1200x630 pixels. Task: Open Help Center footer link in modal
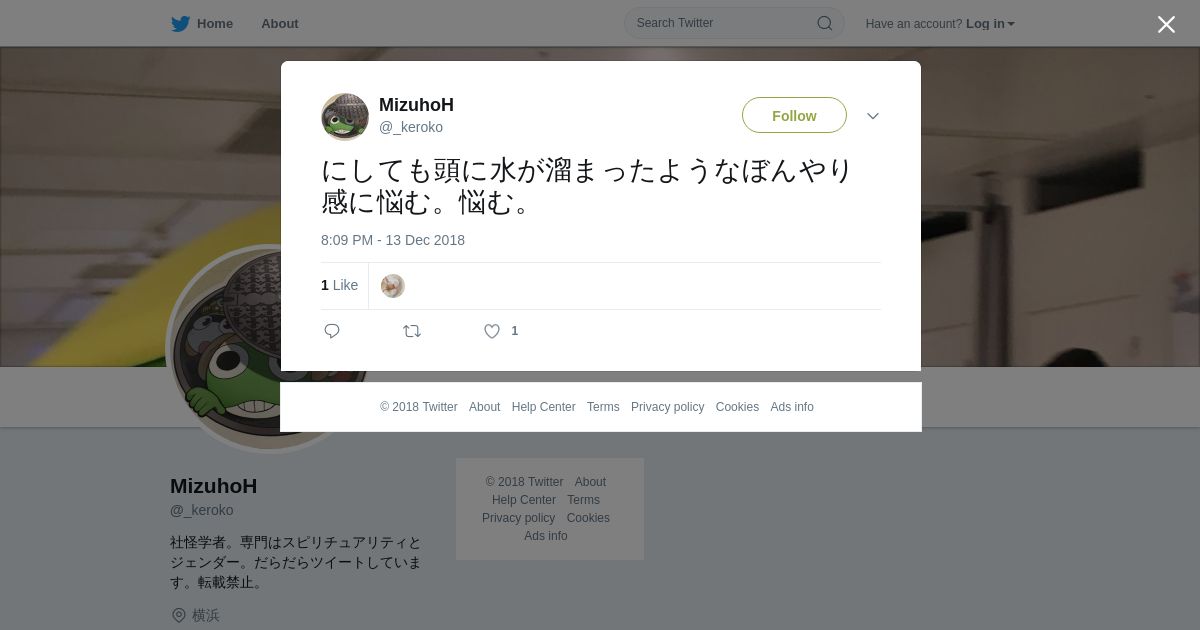(543, 407)
